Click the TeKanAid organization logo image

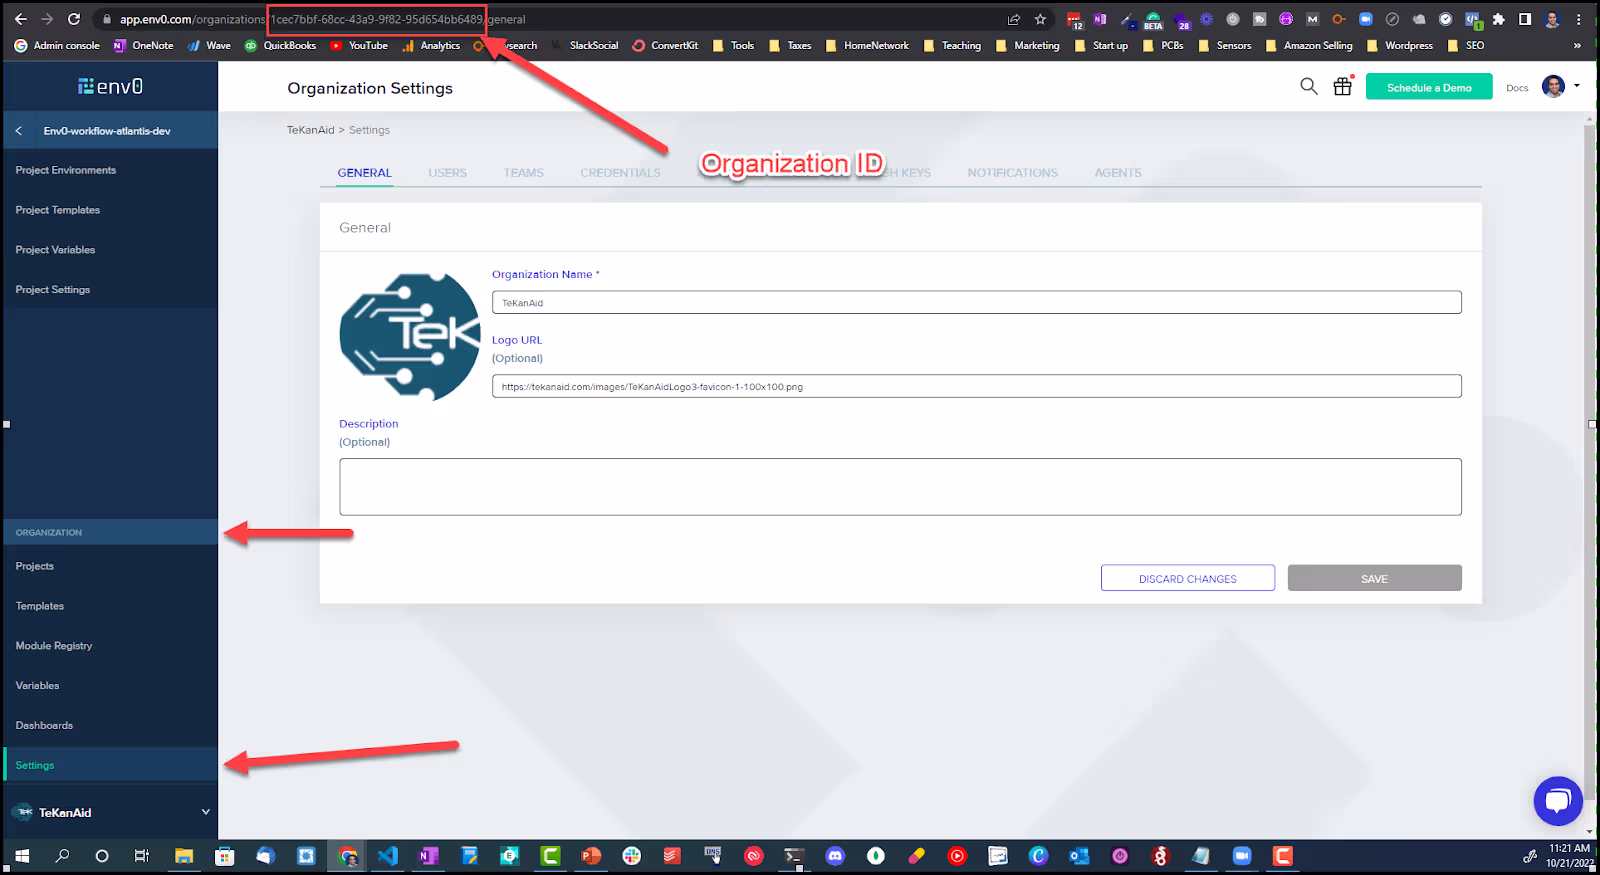click(410, 337)
